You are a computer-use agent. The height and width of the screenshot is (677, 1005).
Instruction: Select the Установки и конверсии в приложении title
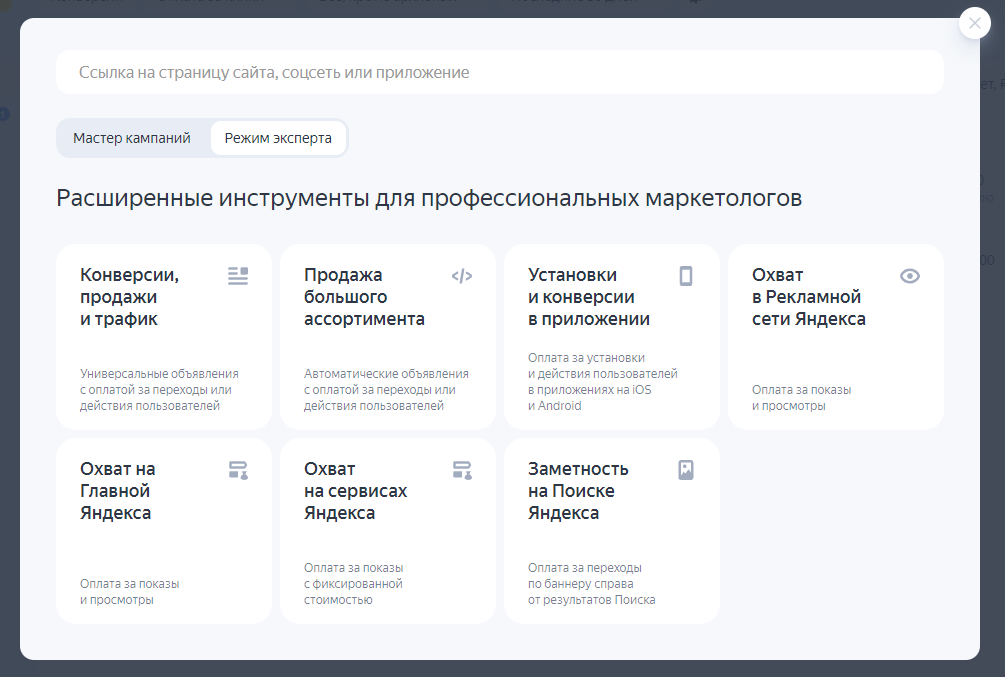[589, 297]
